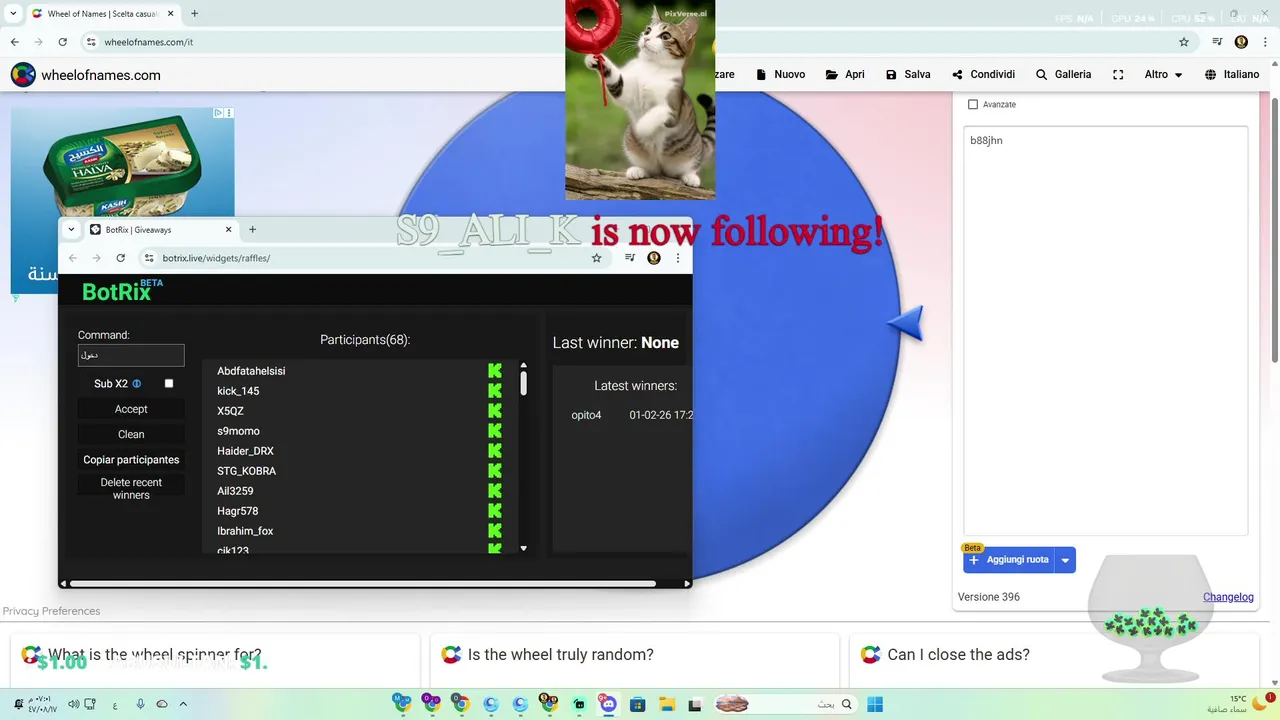Click the wheel entries text box
Image resolution: width=1280 pixels, height=720 pixels.
[1105, 330]
